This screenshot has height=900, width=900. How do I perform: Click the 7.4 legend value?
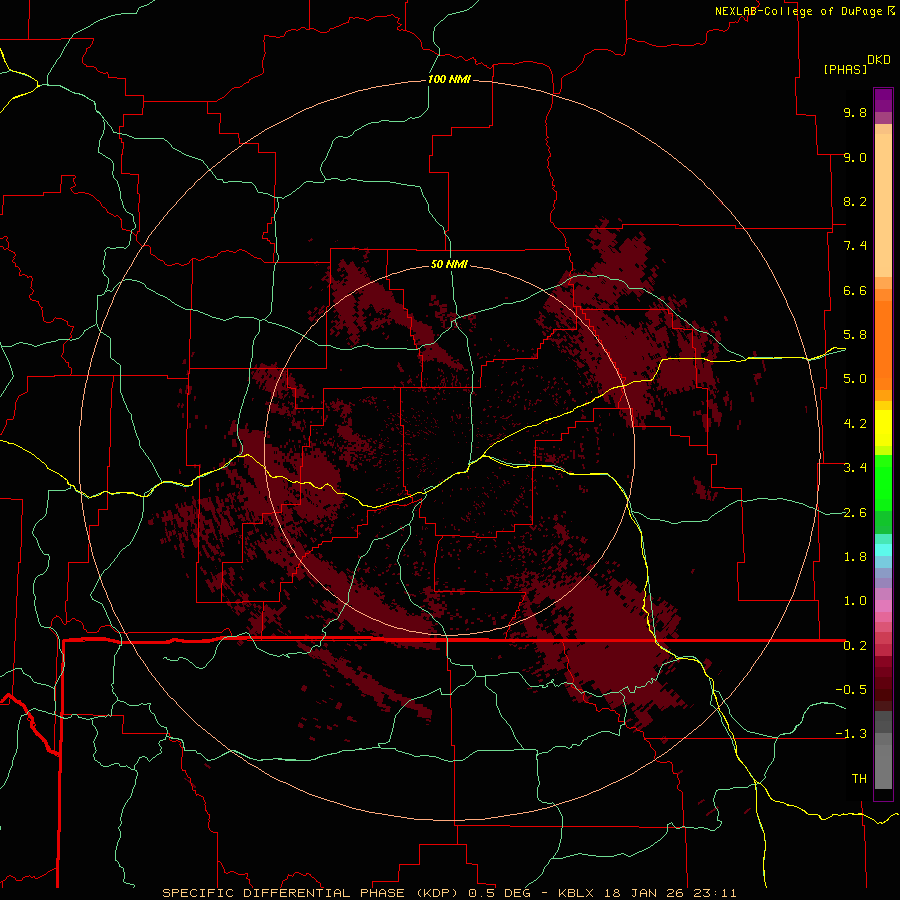tap(855, 246)
